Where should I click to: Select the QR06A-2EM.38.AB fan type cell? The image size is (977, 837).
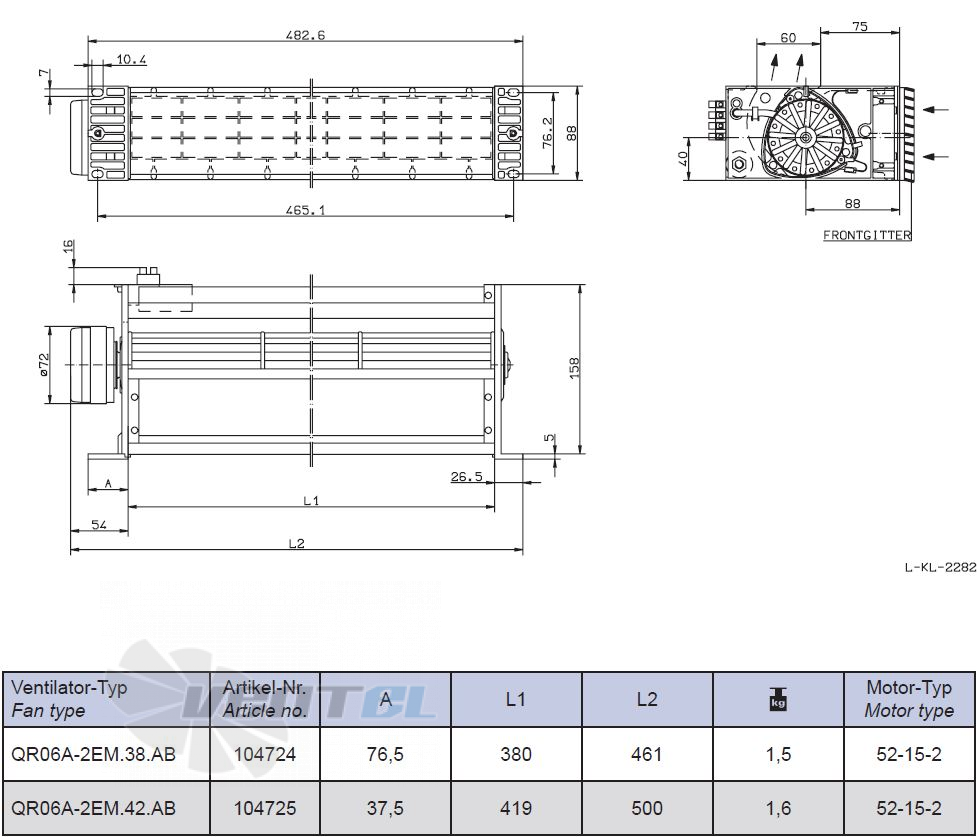(x=107, y=754)
